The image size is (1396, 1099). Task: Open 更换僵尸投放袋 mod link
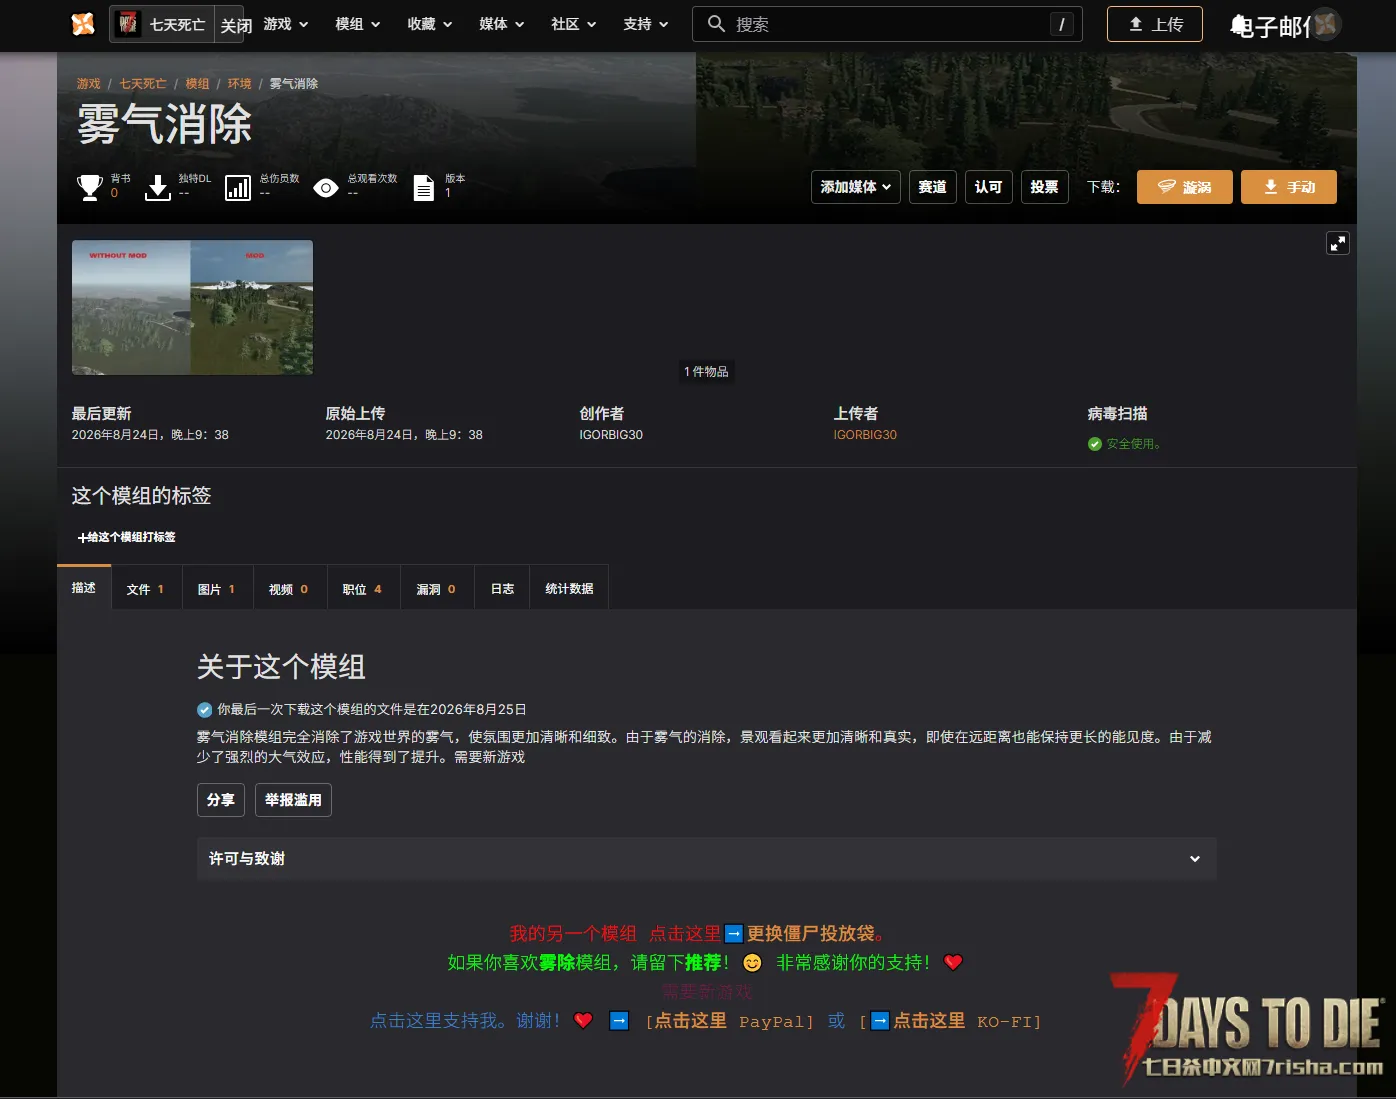click(x=810, y=934)
